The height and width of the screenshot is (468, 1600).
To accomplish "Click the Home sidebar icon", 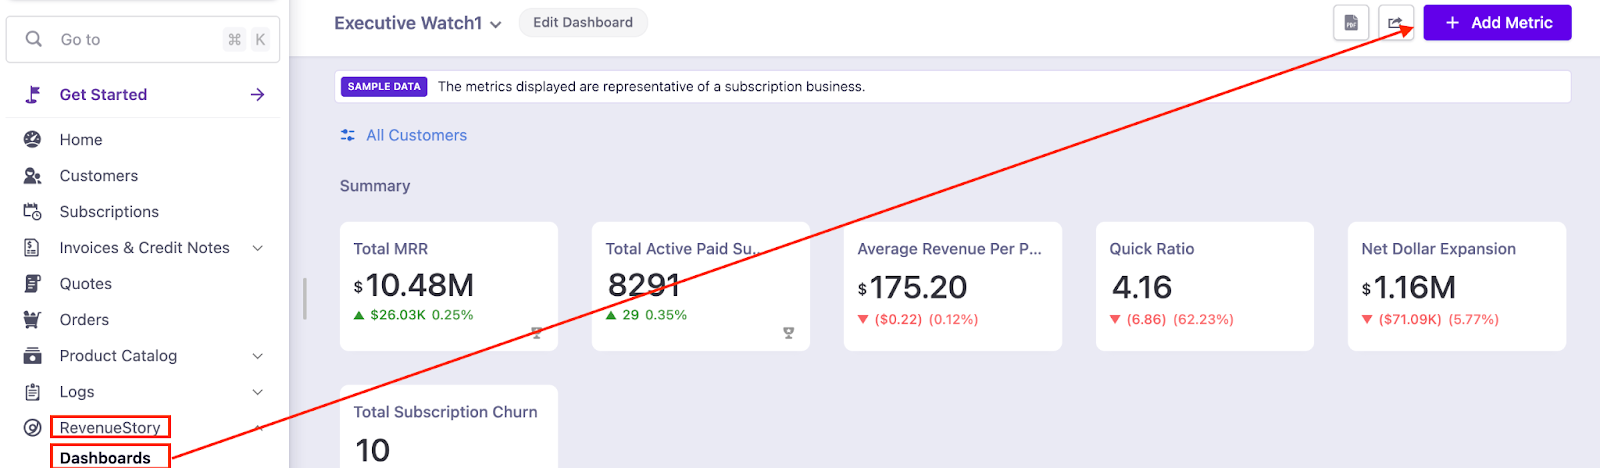I will pos(33,140).
